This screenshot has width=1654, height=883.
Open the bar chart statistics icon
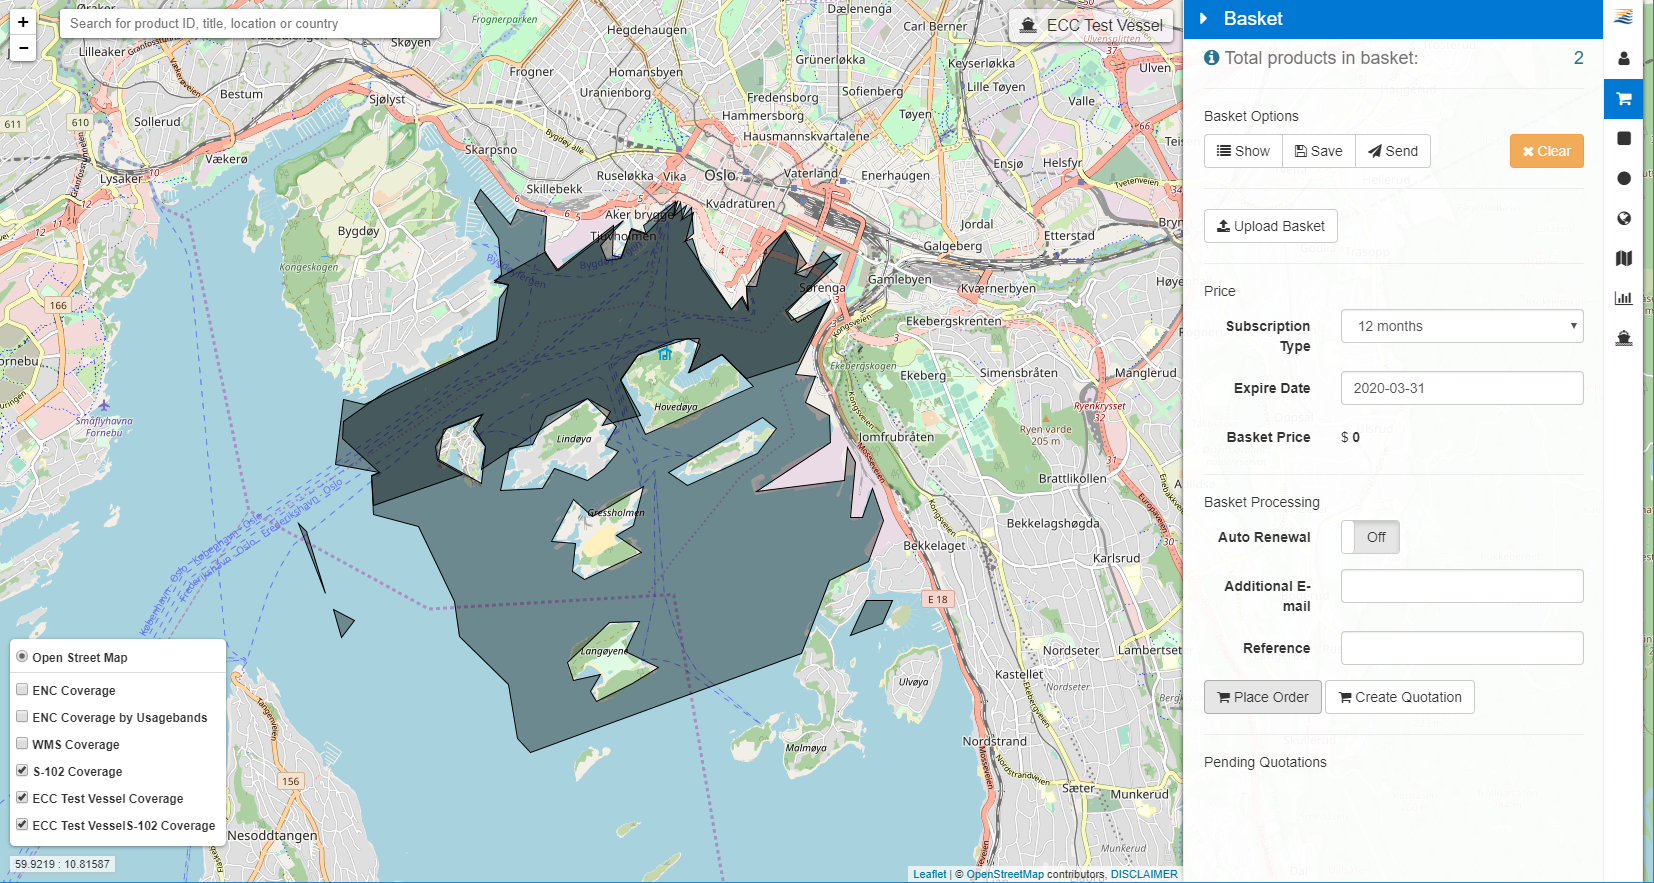(1623, 298)
